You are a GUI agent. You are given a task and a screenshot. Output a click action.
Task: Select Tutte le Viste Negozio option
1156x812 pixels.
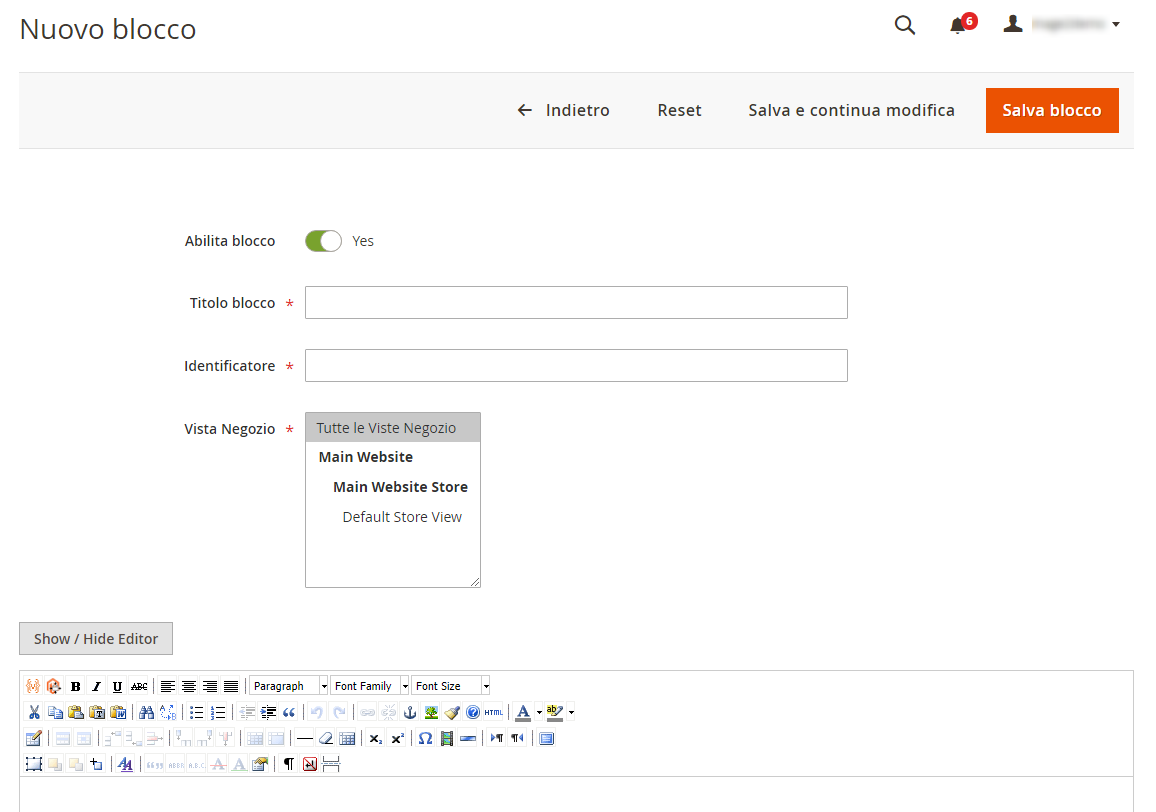click(393, 428)
